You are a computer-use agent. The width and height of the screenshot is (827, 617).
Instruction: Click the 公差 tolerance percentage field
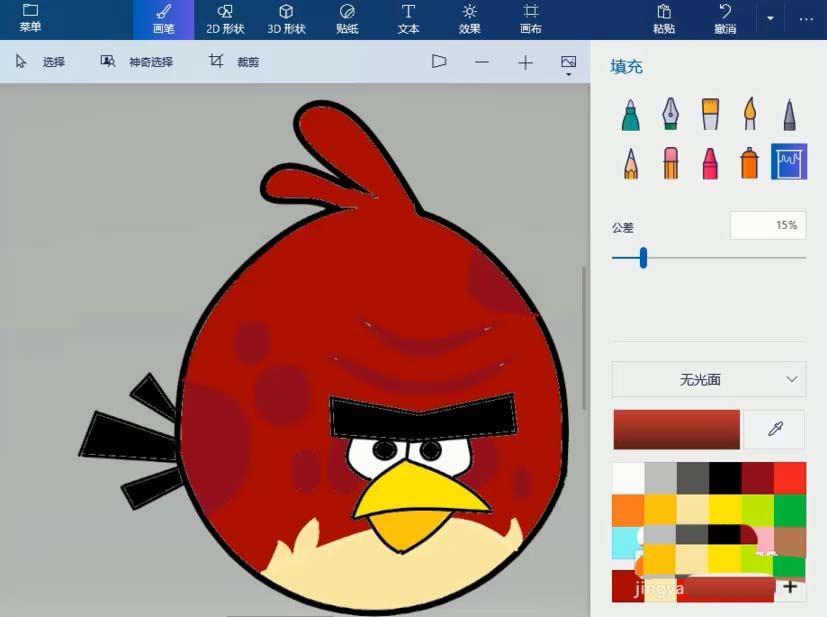[x=768, y=225]
